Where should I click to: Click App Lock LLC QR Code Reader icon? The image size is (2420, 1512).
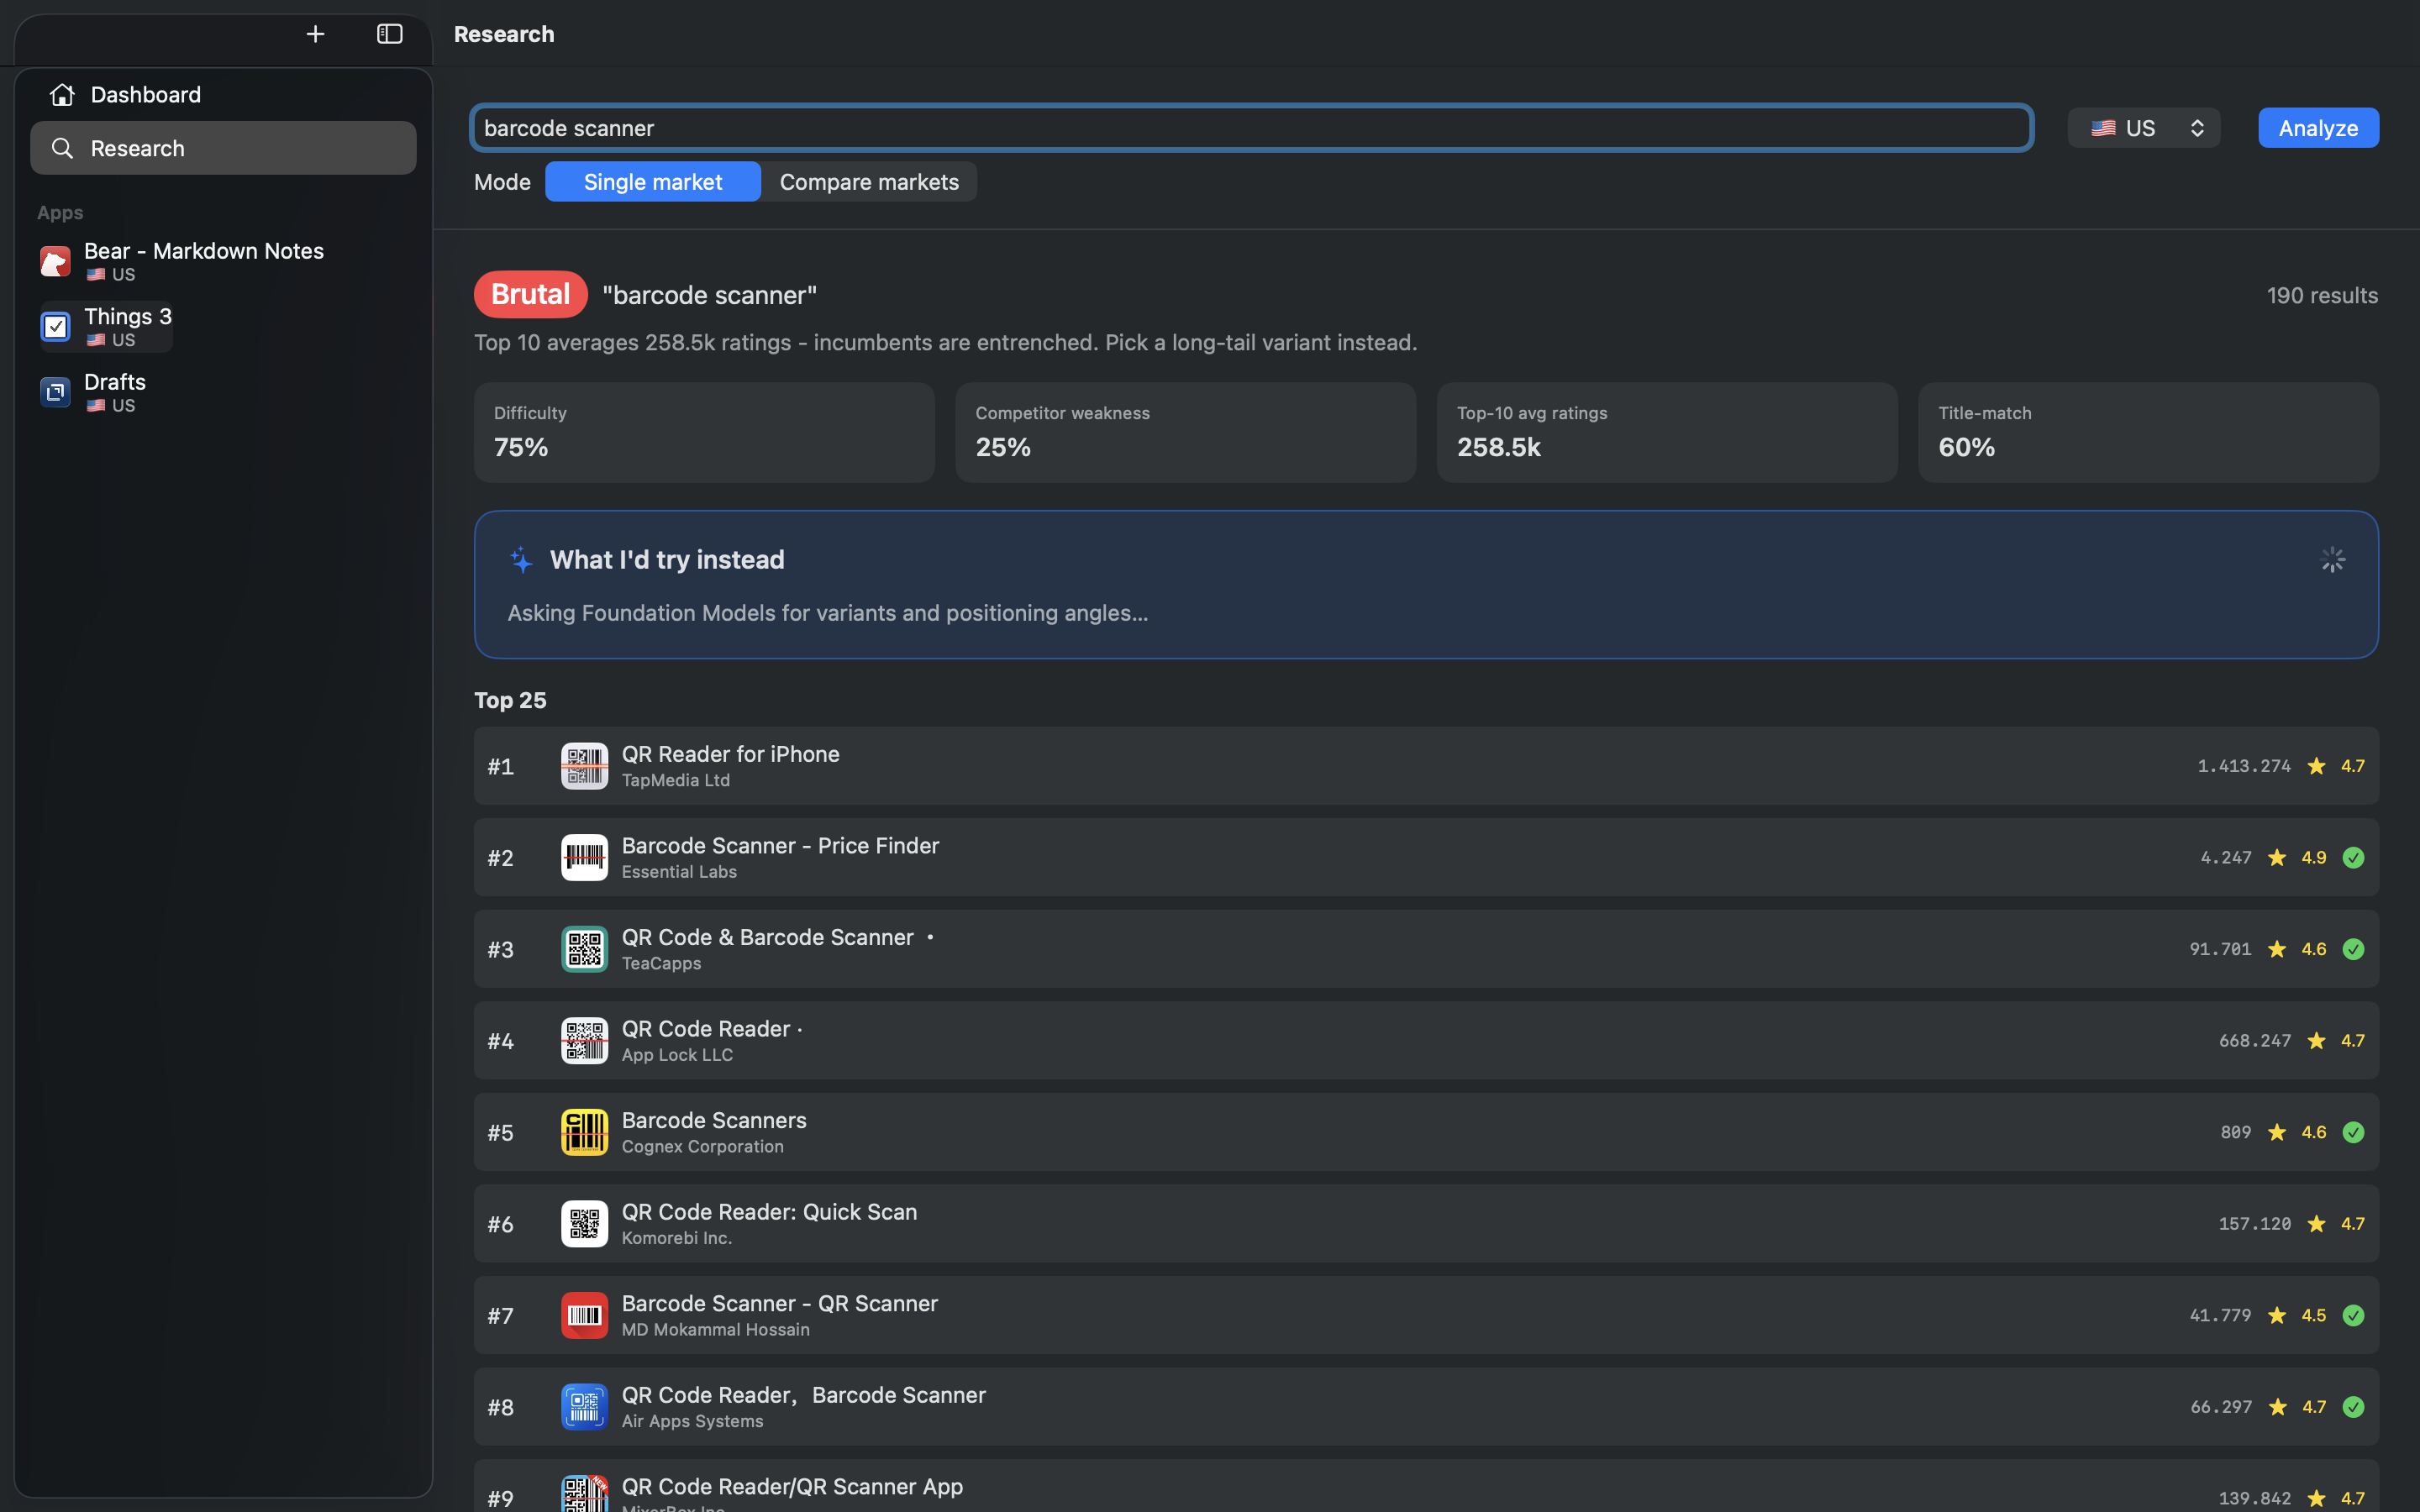(x=584, y=1041)
